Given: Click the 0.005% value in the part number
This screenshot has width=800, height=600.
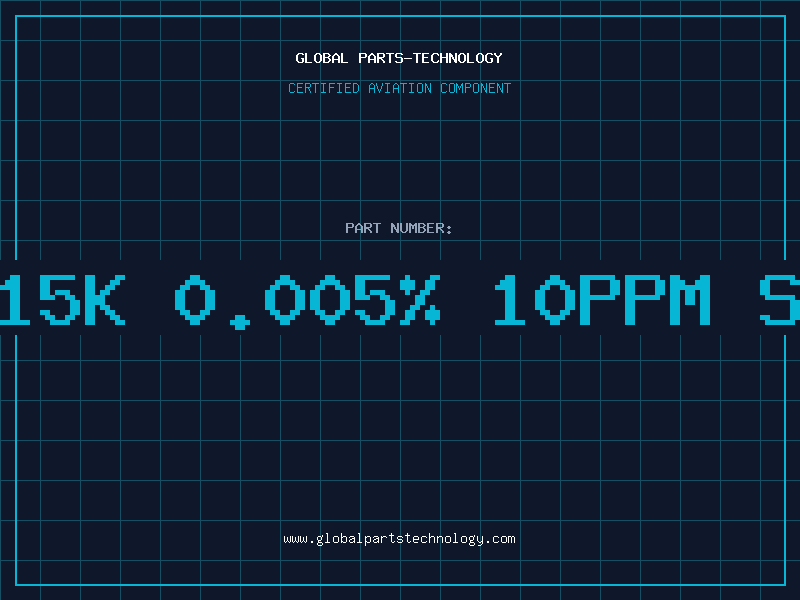Looking at the screenshot, I should (307, 301).
